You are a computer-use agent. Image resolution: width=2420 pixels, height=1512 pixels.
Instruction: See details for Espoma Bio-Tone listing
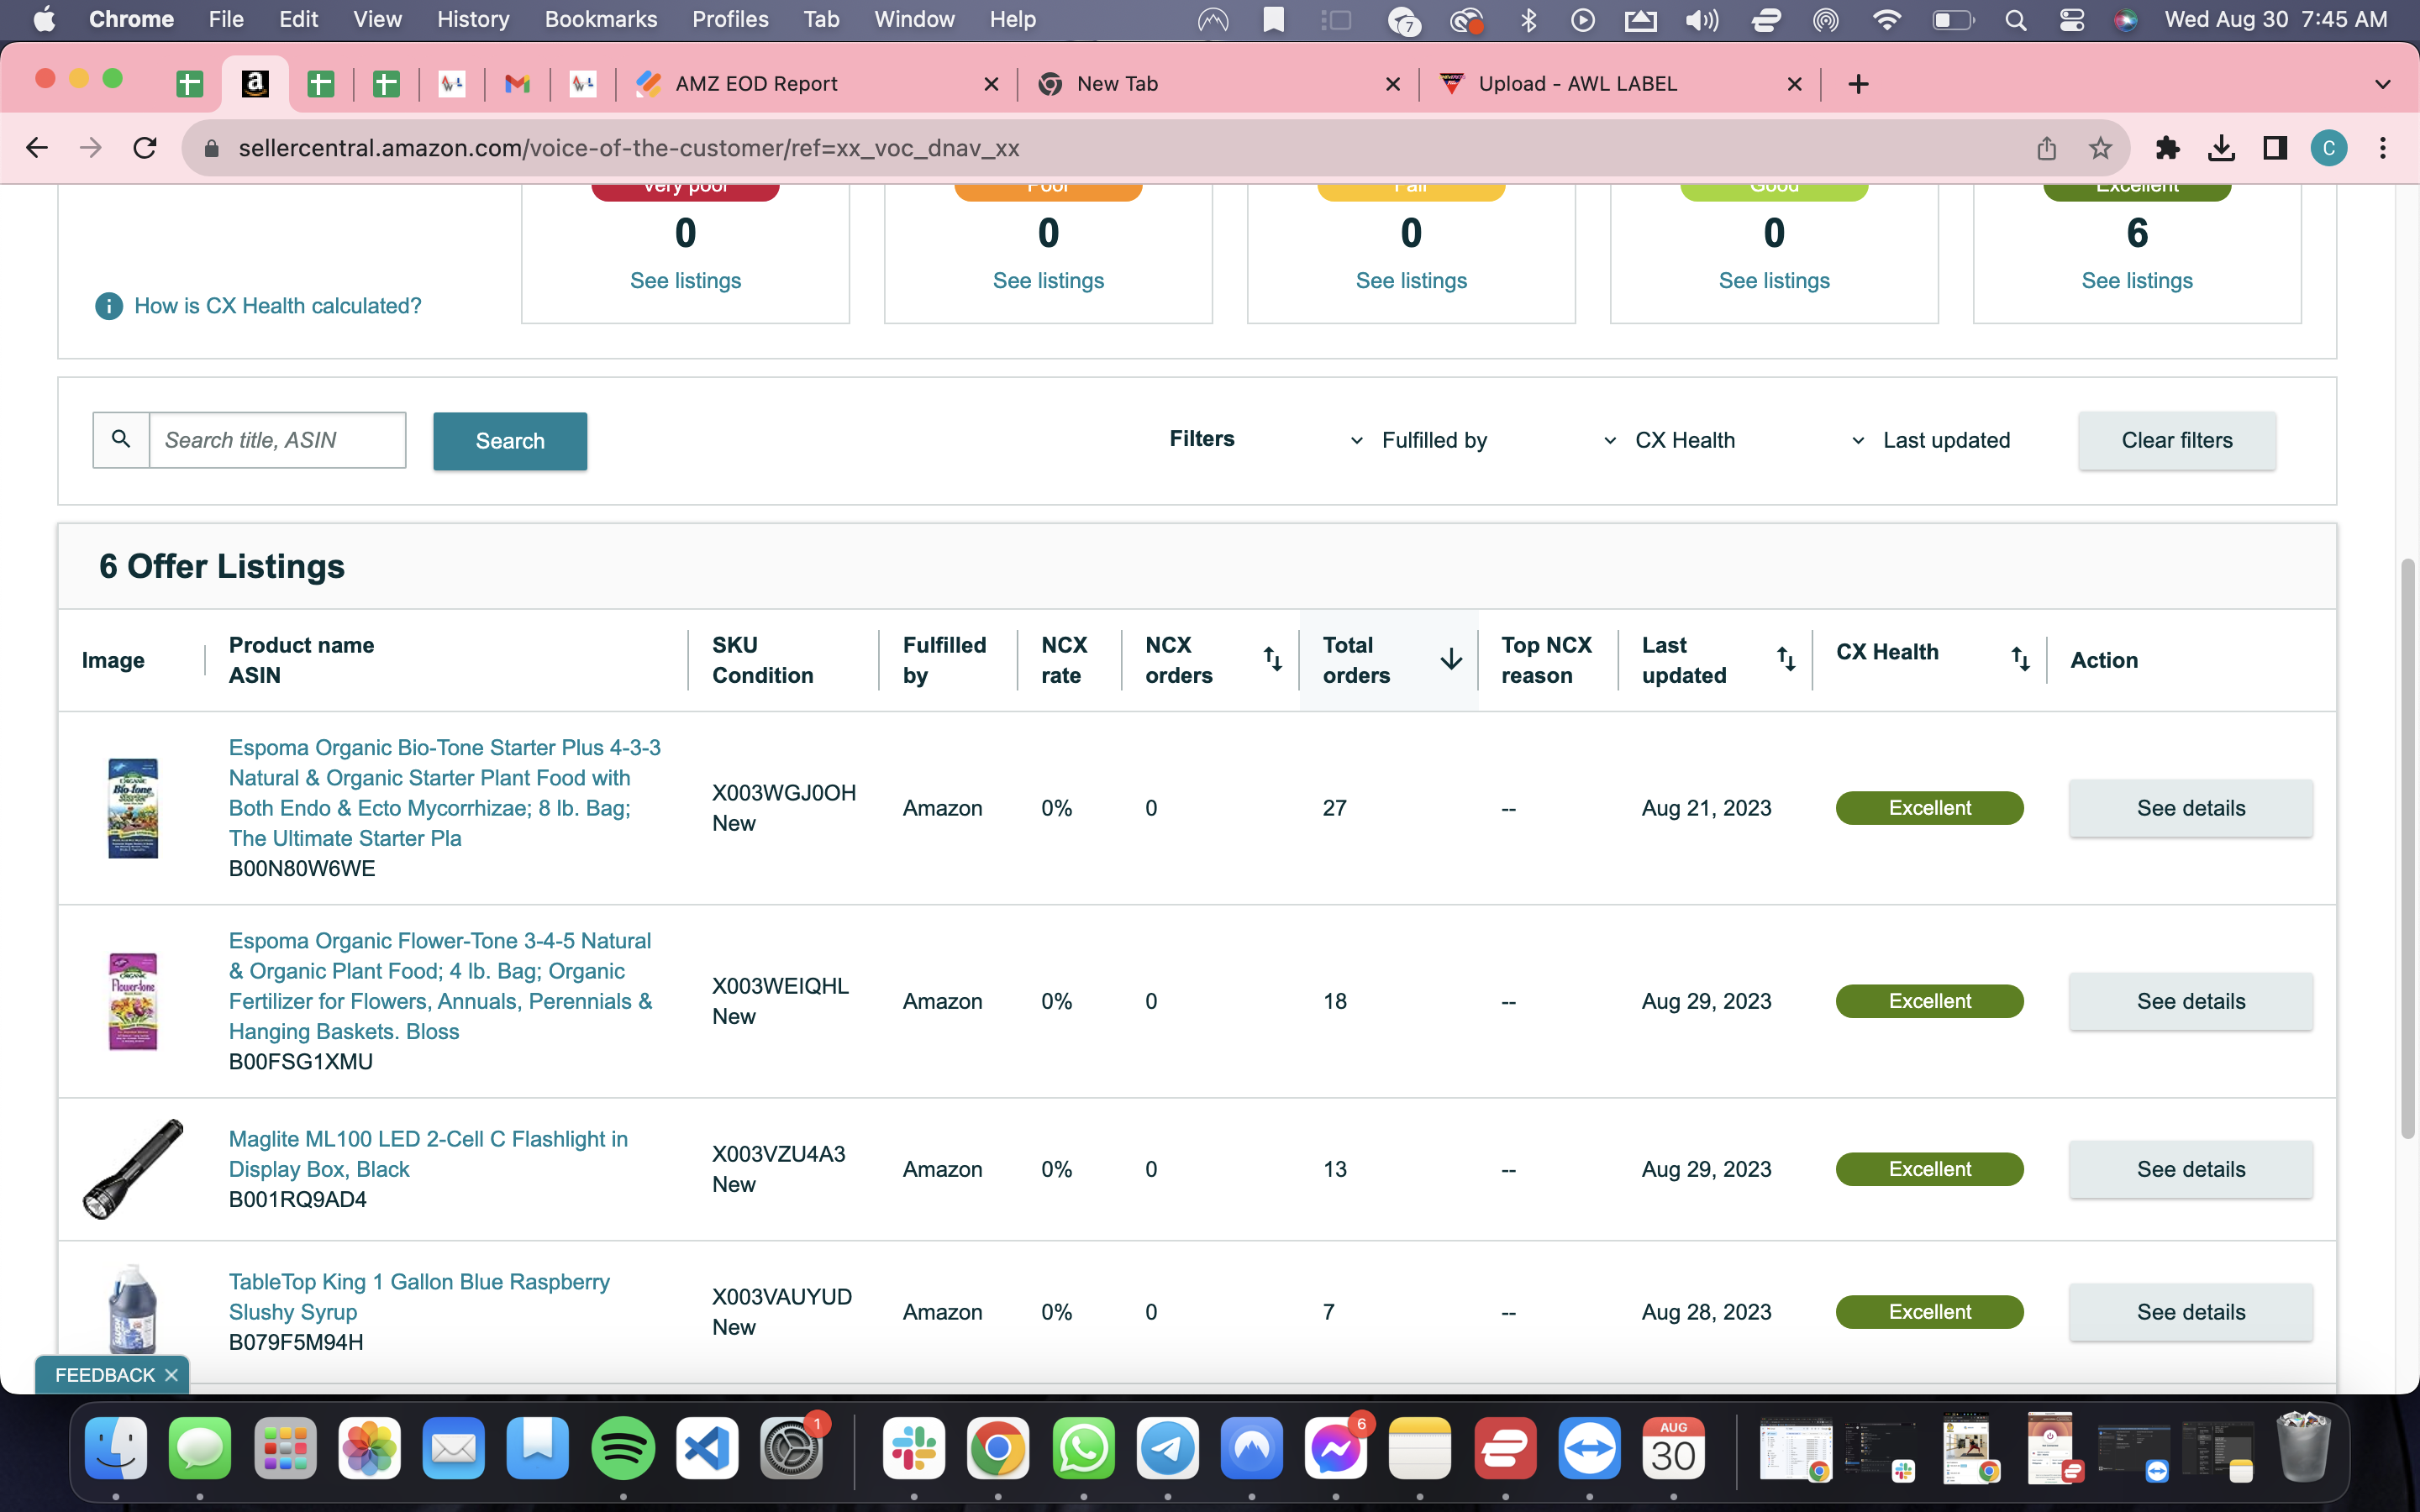pyautogui.click(x=2191, y=808)
